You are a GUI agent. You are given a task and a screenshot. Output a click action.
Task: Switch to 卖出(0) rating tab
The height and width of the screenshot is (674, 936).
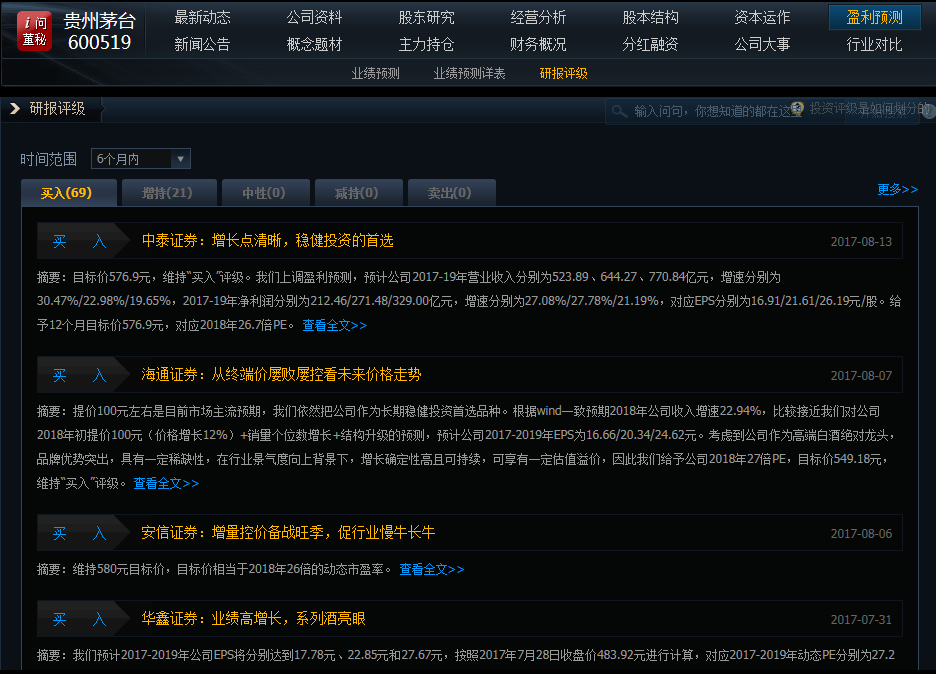pos(452,193)
